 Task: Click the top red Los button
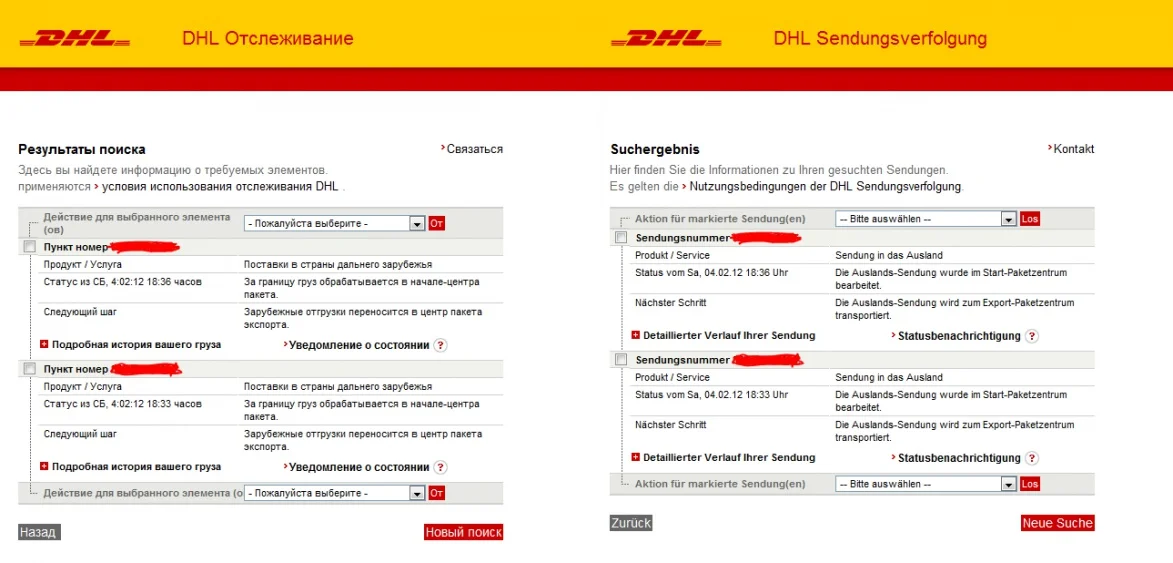[1030, 219]
